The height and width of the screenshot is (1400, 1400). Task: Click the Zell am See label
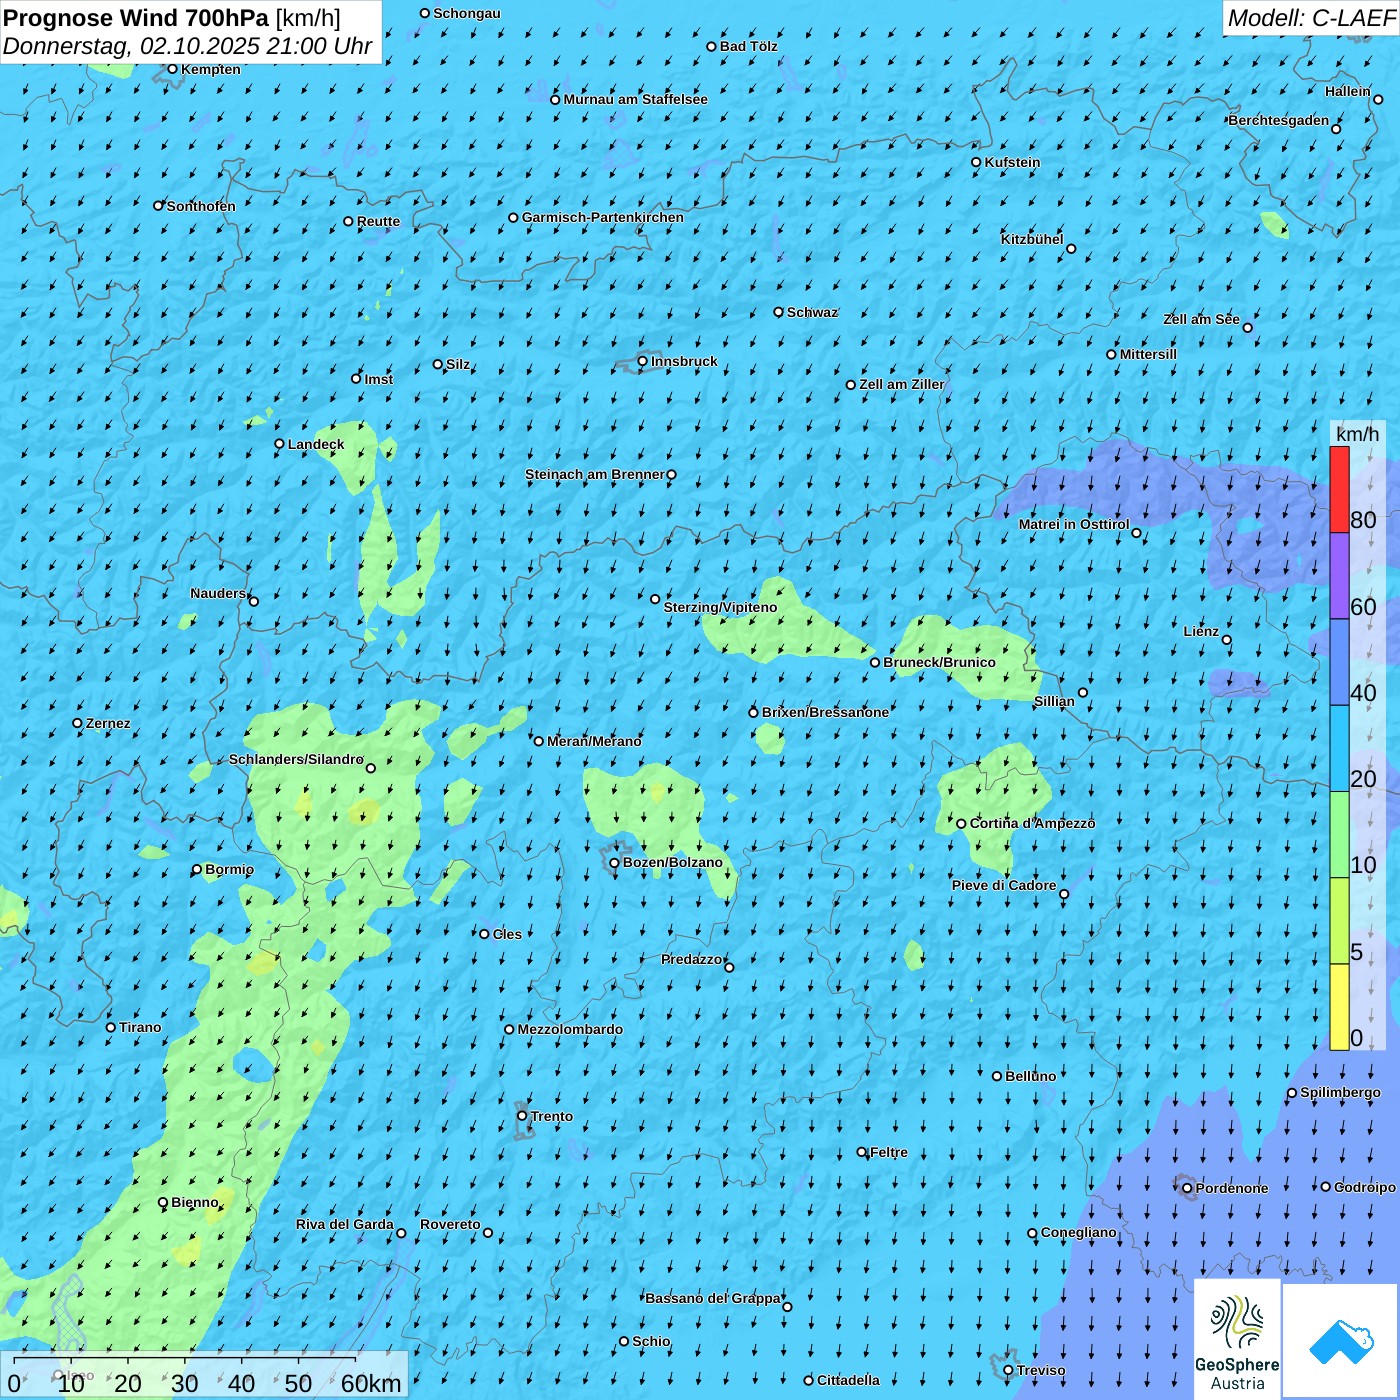[x=1201, y=319]
